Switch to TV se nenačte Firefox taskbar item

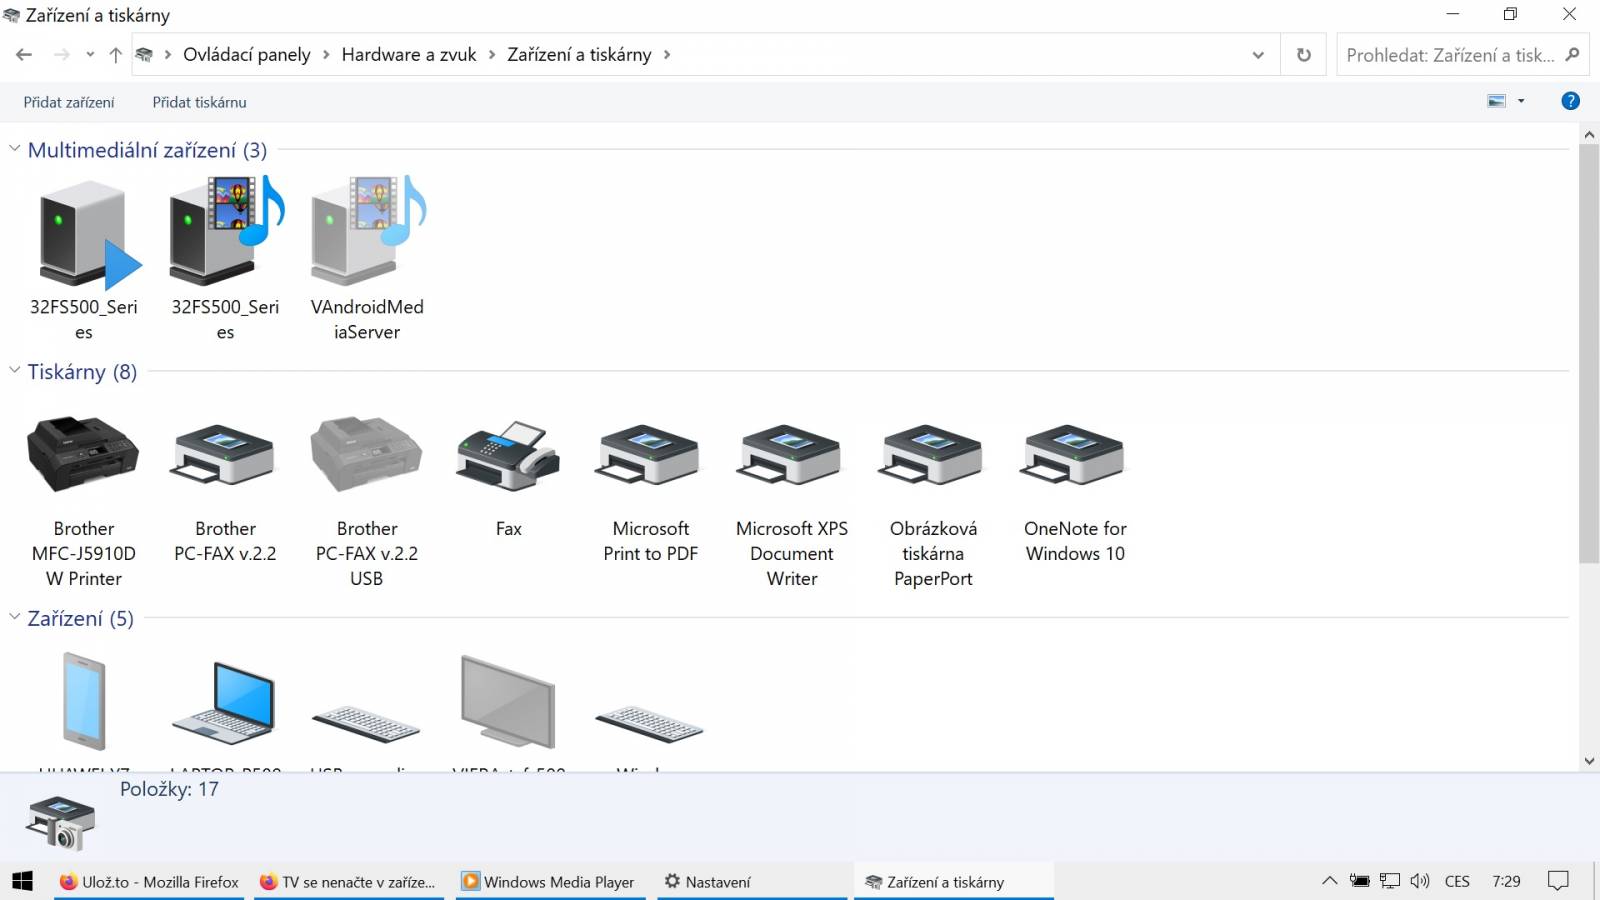click(348, 881)
